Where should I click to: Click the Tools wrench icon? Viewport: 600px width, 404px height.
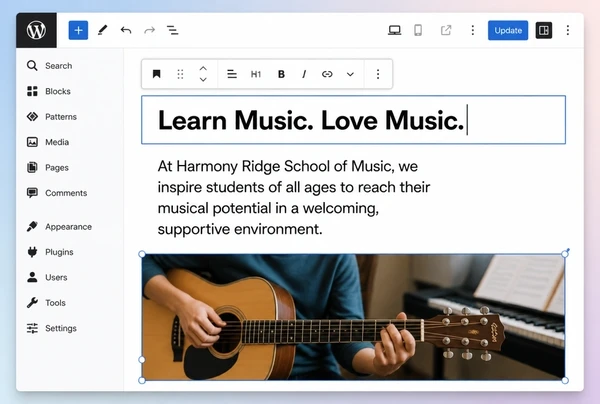point(33,303)
